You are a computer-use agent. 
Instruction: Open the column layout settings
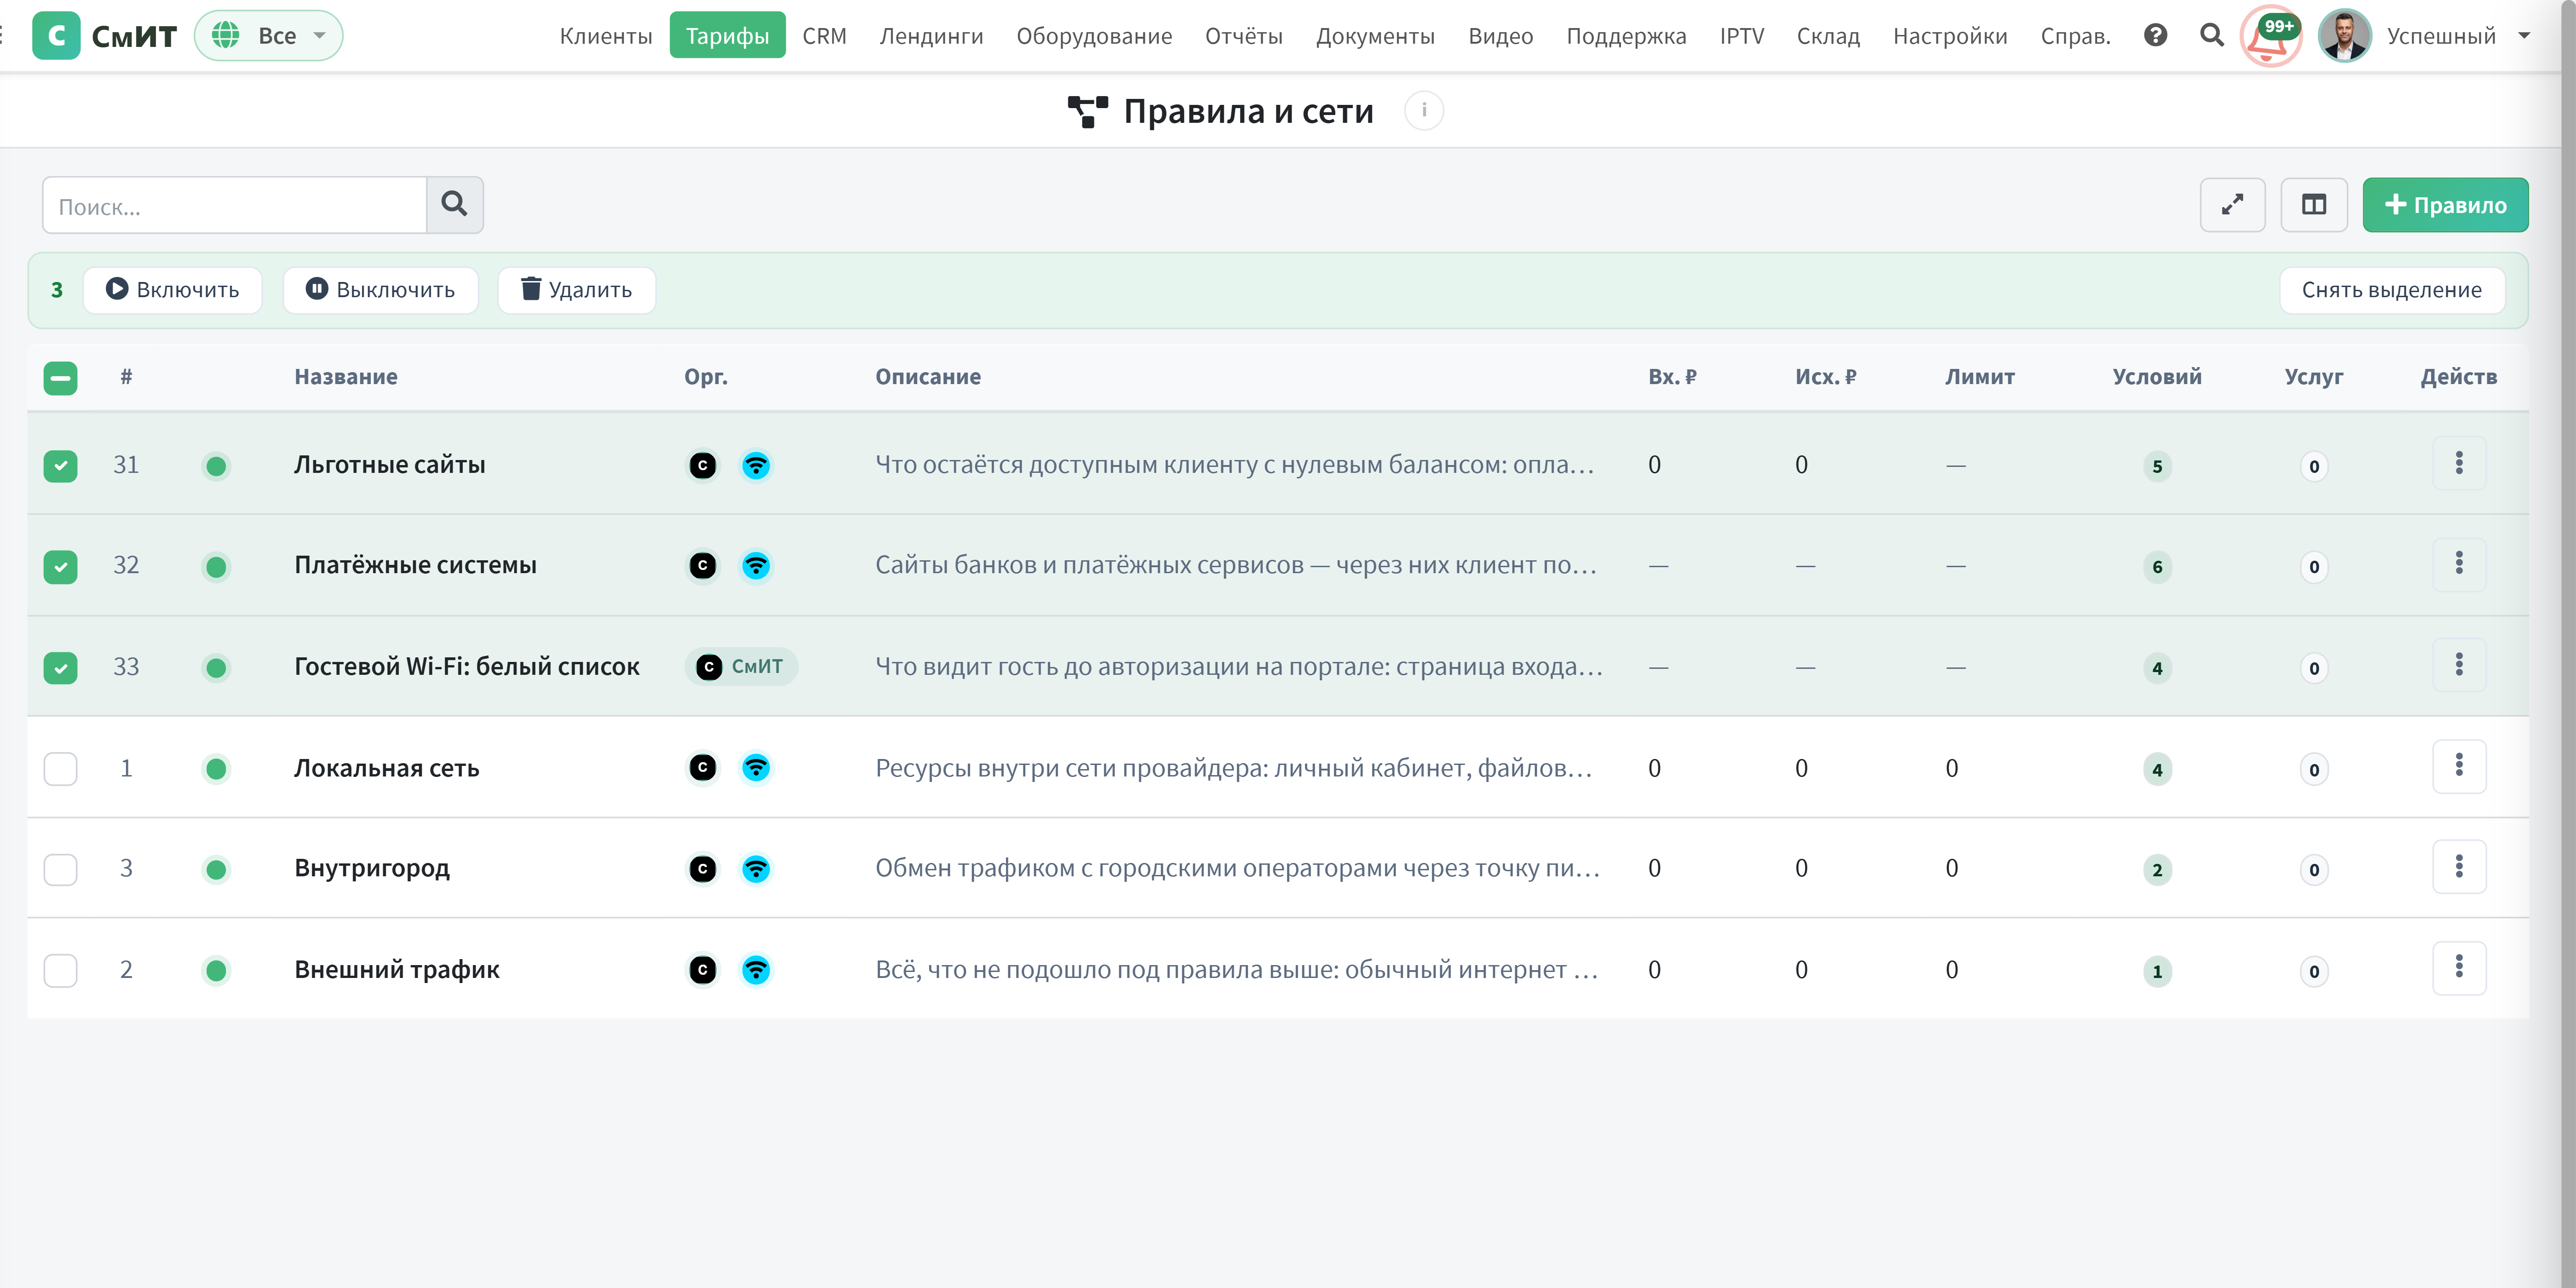tap(2314, 205)
